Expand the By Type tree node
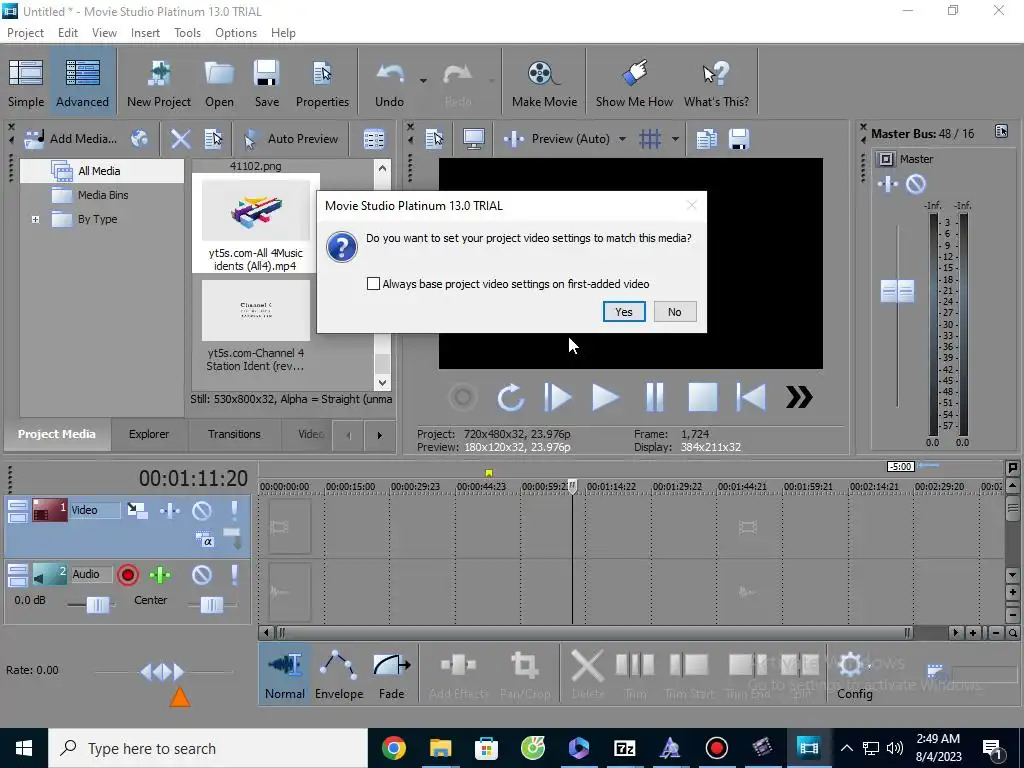Image resolution: width=1024 pixels, height=768 pixels. (x=36, y=219)
